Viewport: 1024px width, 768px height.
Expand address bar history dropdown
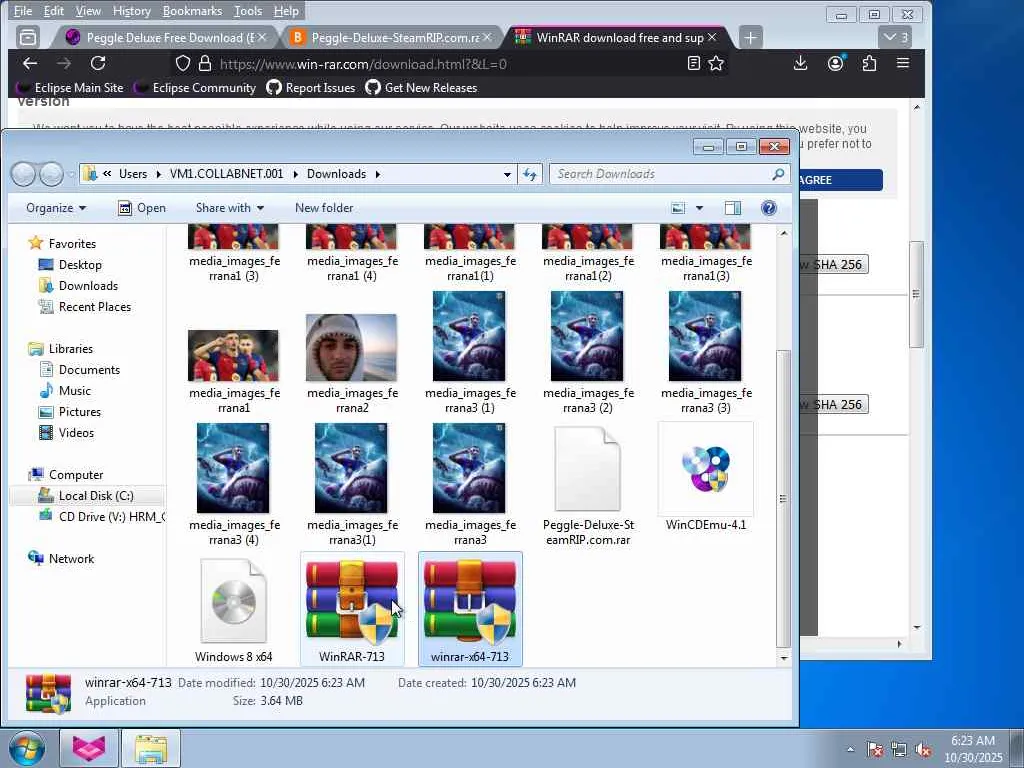click(x=507, y=174)
